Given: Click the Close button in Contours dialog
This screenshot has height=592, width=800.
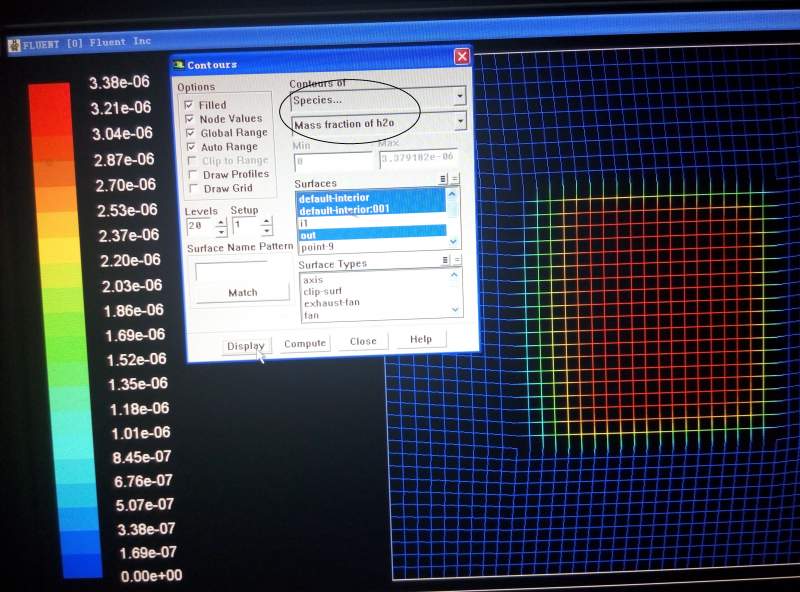Looking at the screenshot, I should coord(363,341).
